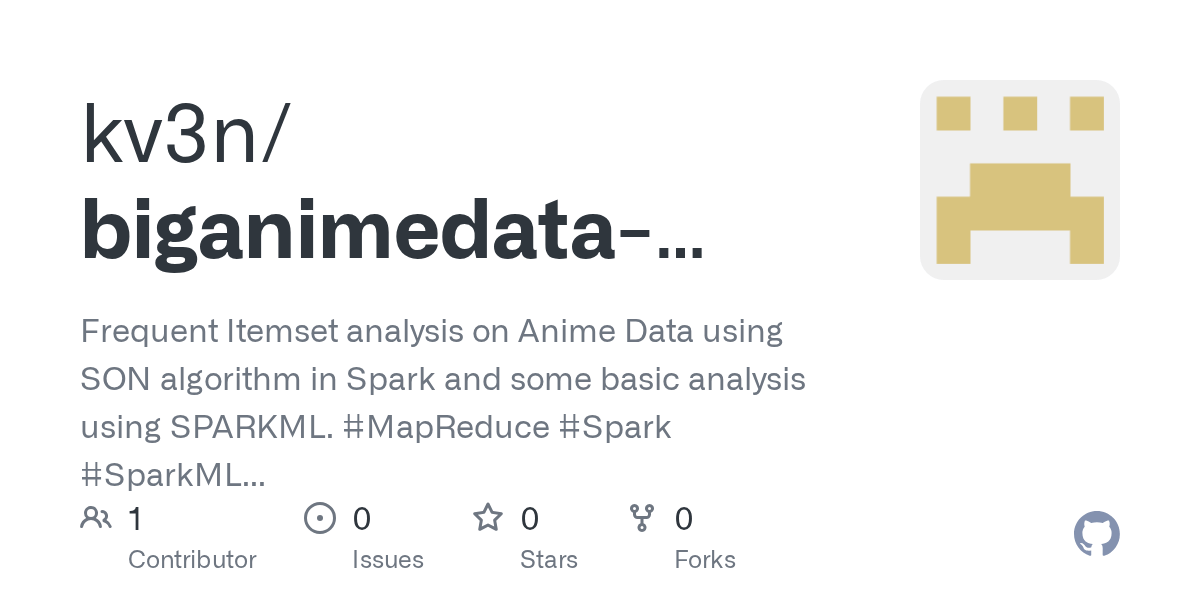Select the Stars label text
1200x600 pixels.
click(549, 559)
